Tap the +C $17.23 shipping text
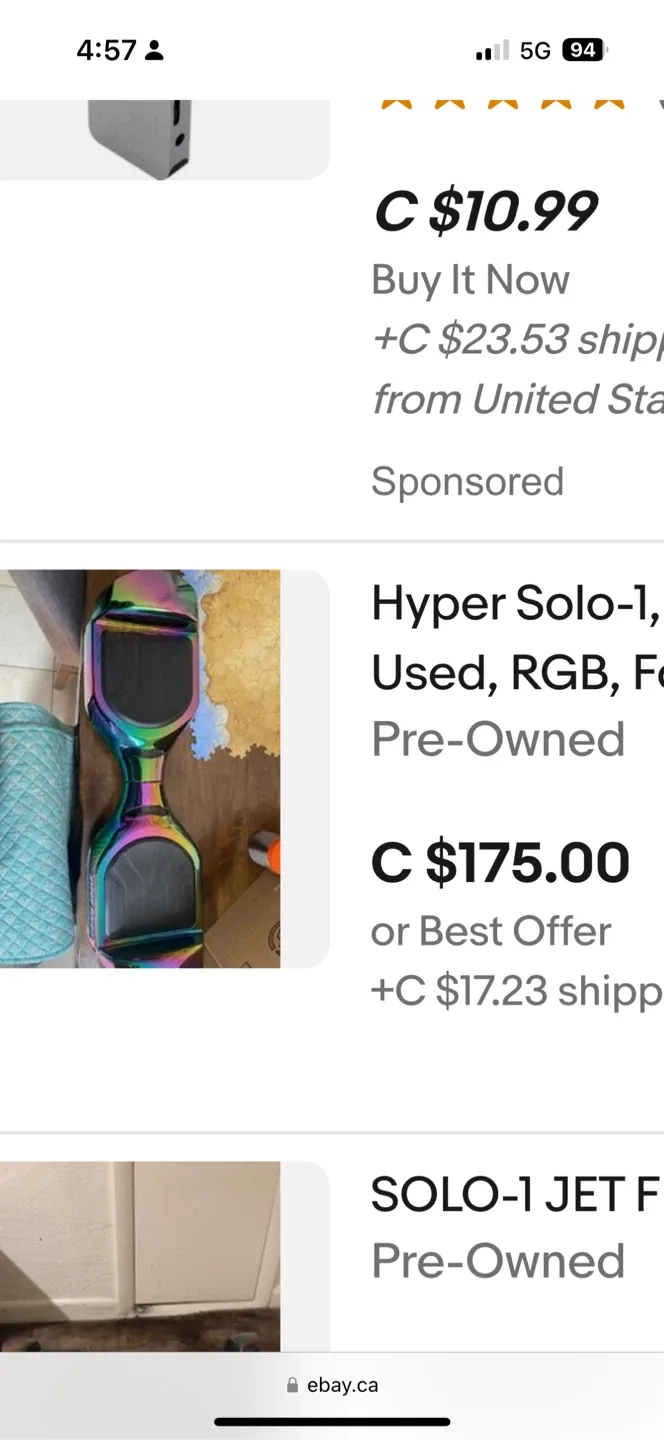Viewport: 664px width, 1440px height. point(517,991)
